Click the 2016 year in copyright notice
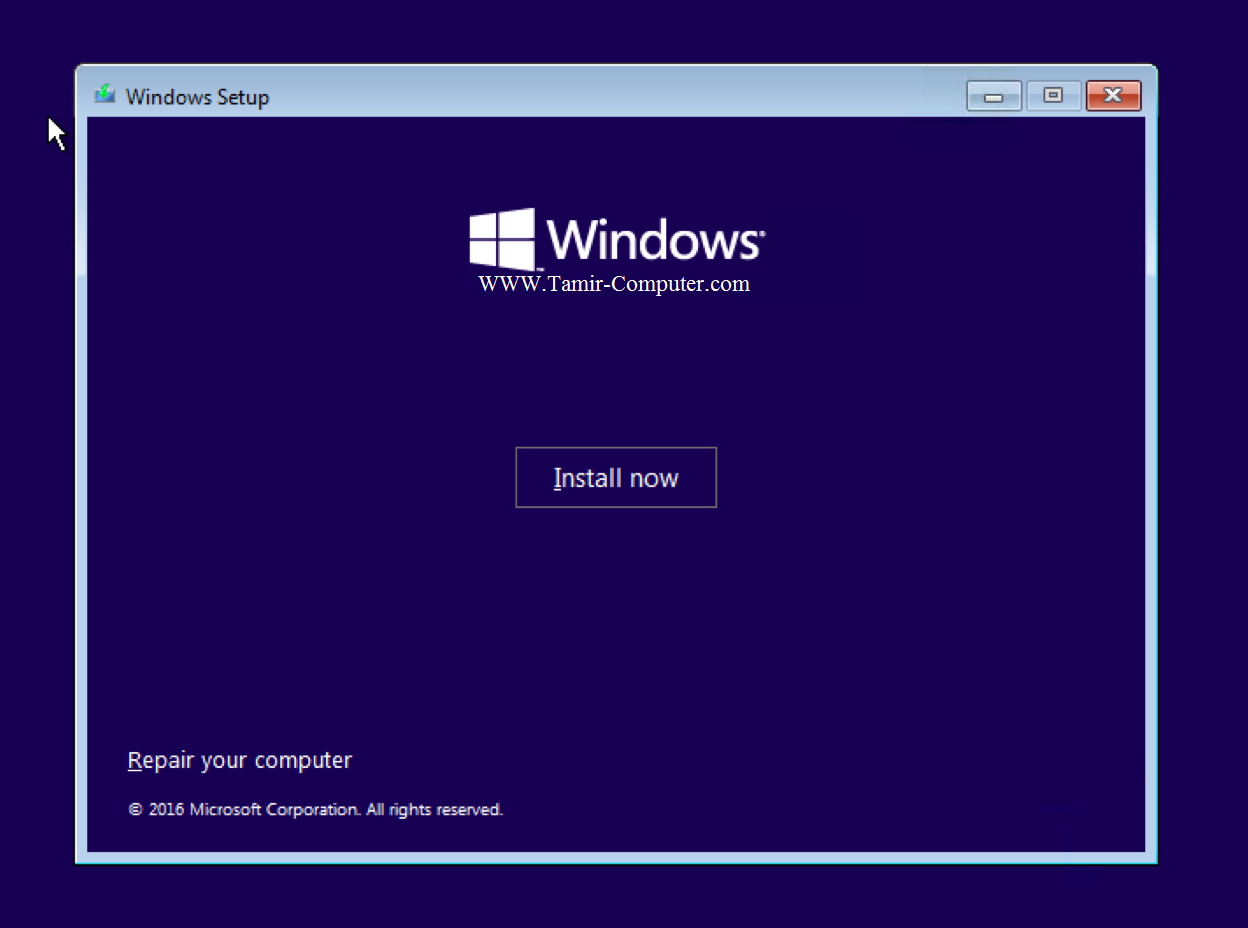 (166, 810)
